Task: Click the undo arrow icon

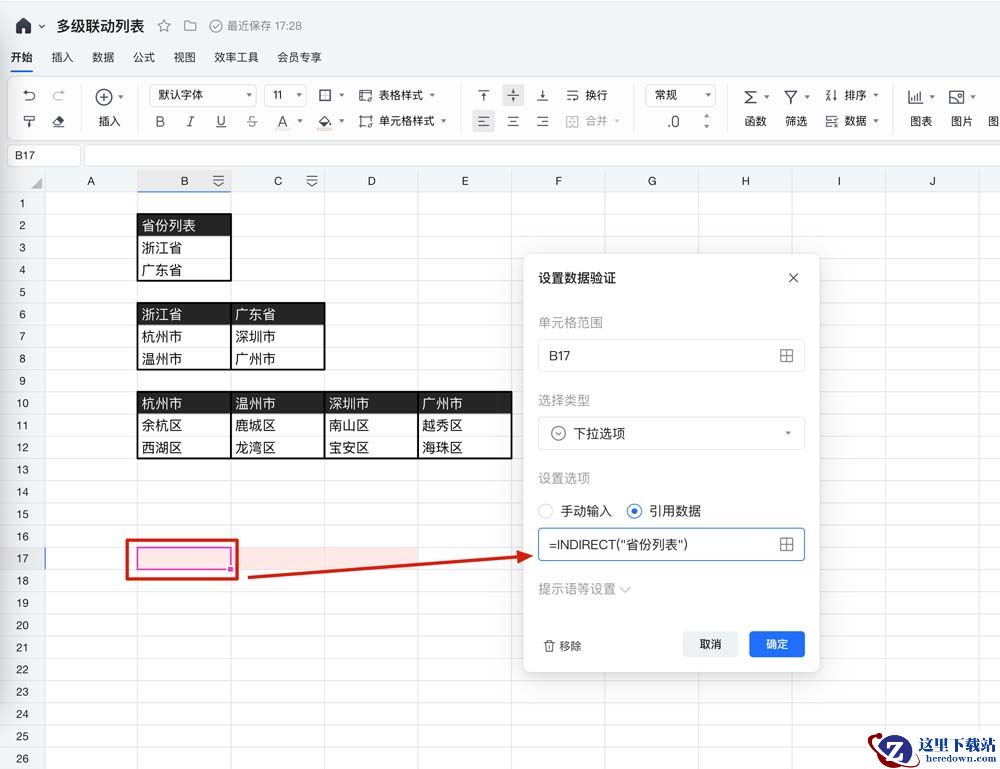Action: click(x=29, y=96)
